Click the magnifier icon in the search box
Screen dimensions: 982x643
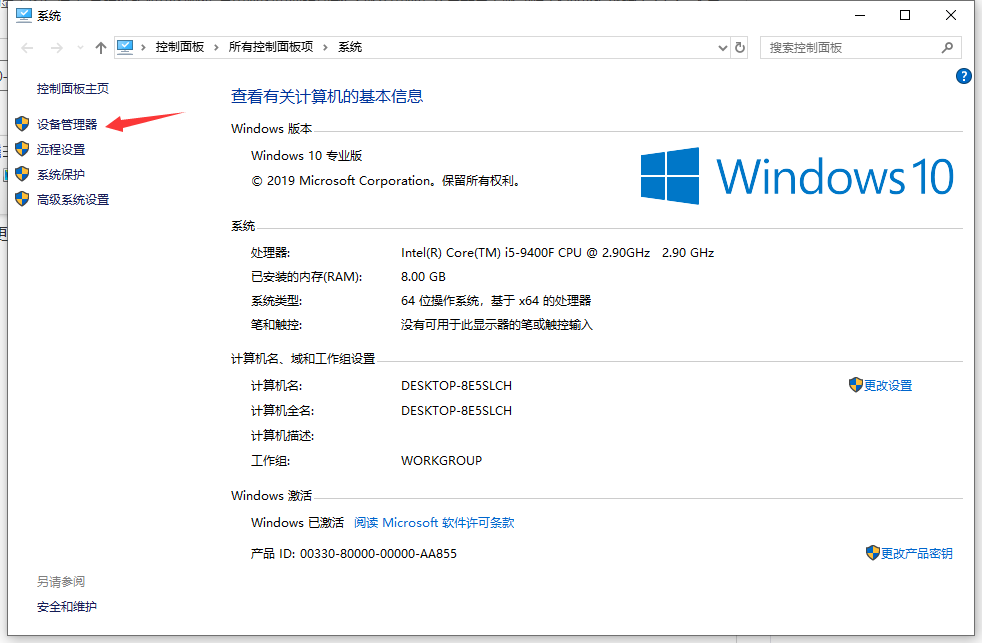pos(947,47)
